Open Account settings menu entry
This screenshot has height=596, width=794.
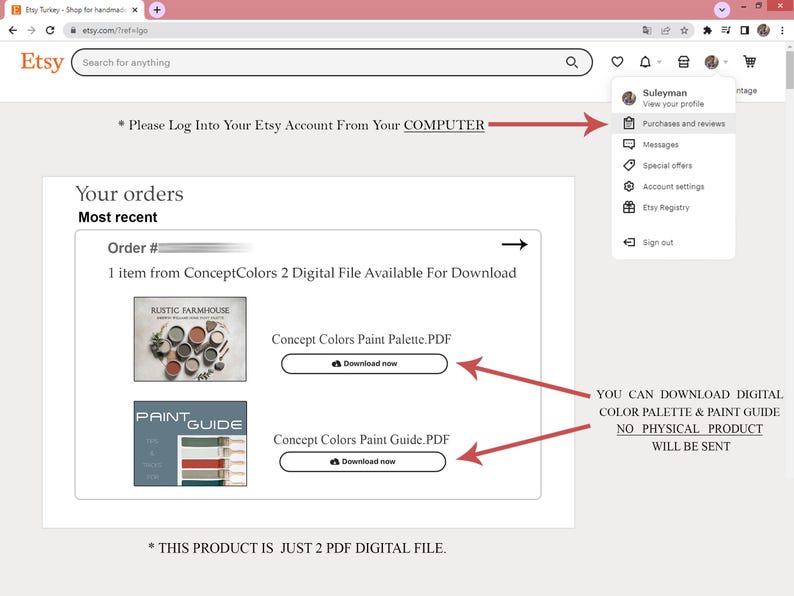(x=673, y=186)
